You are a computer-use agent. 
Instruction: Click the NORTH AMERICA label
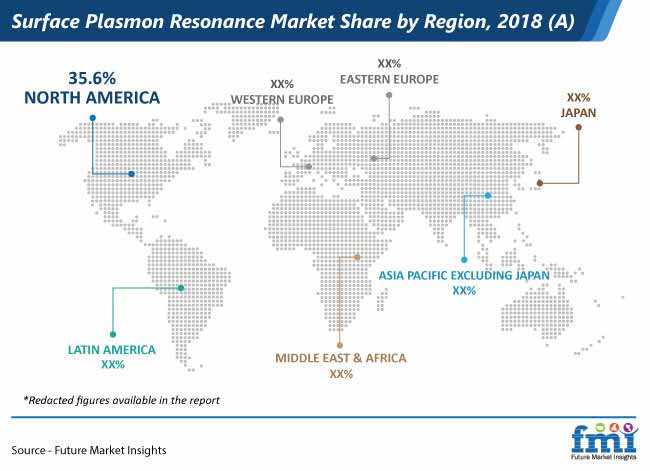tap(92, 98)
